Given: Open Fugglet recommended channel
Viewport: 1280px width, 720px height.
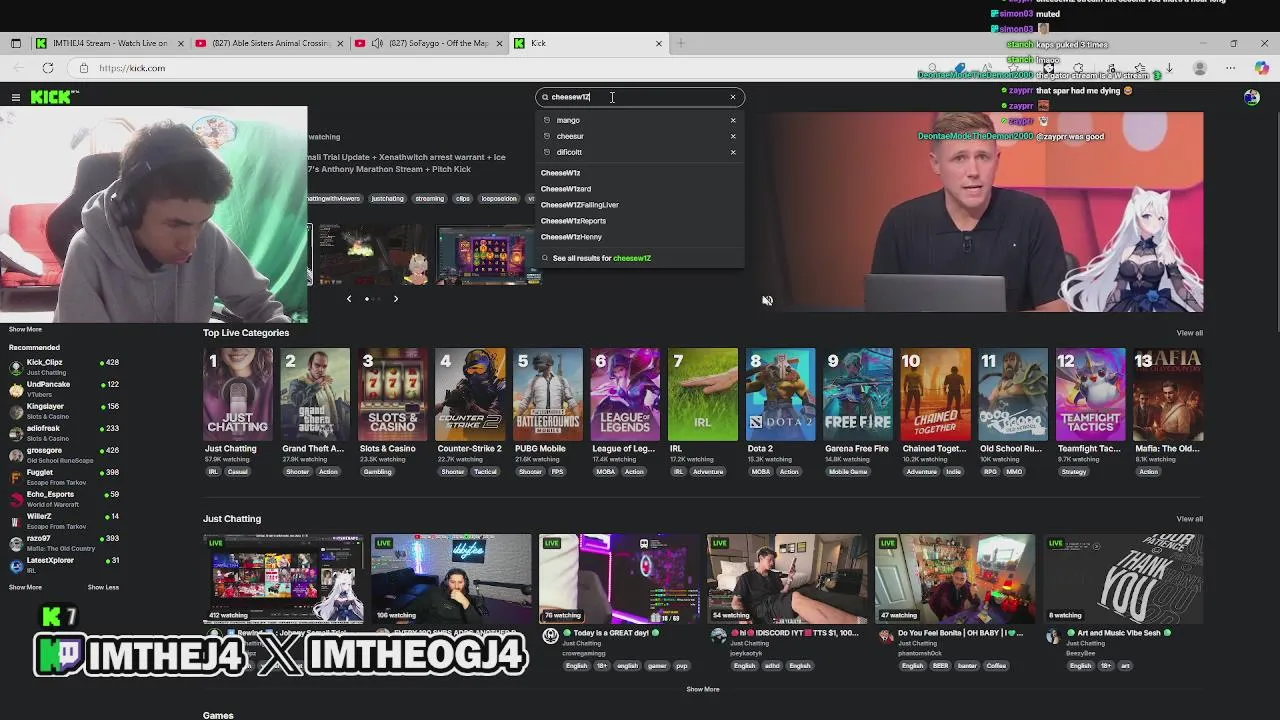Looking at the screenshot, I should pos(65,477).
